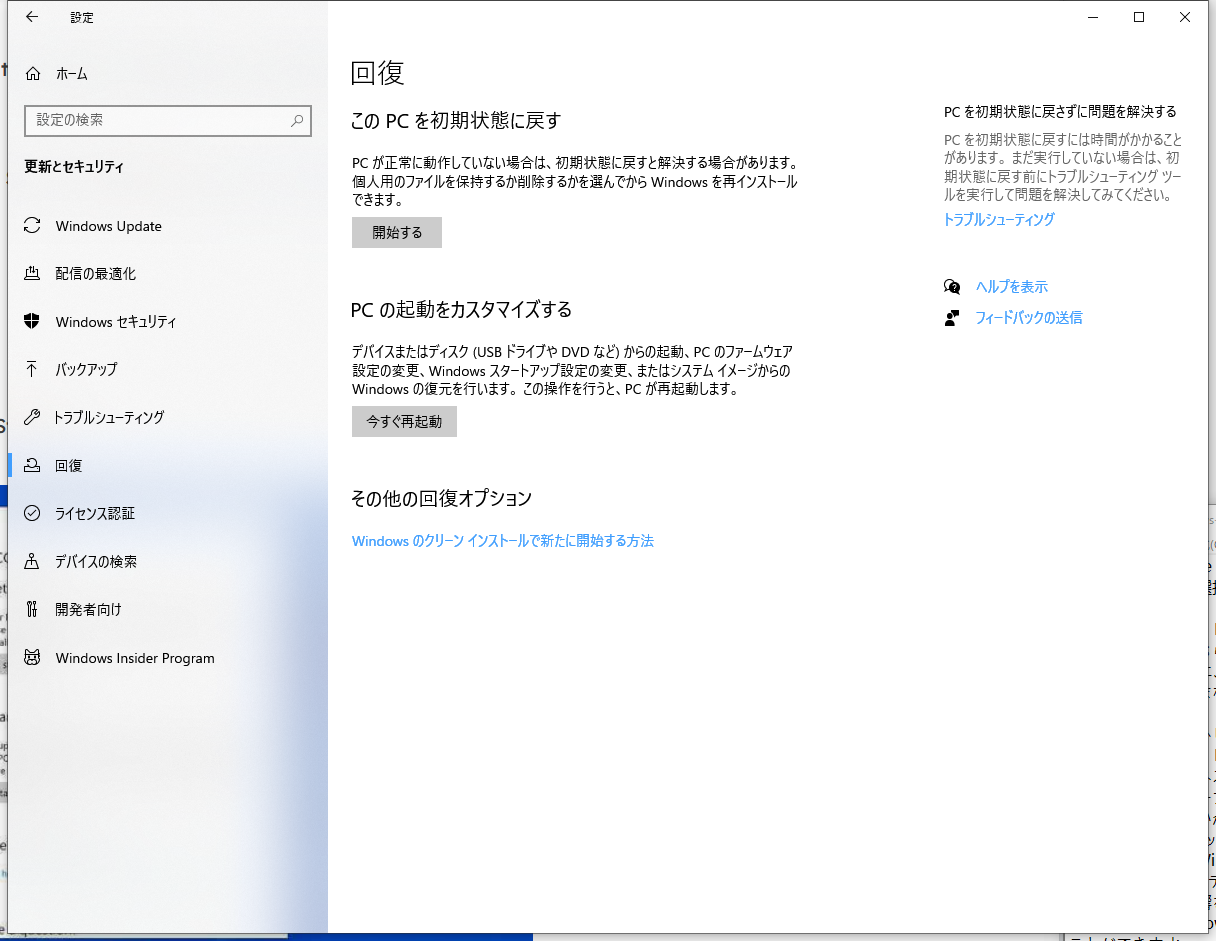
Task: Open 開発者向け settings
Action: (90, 609)
